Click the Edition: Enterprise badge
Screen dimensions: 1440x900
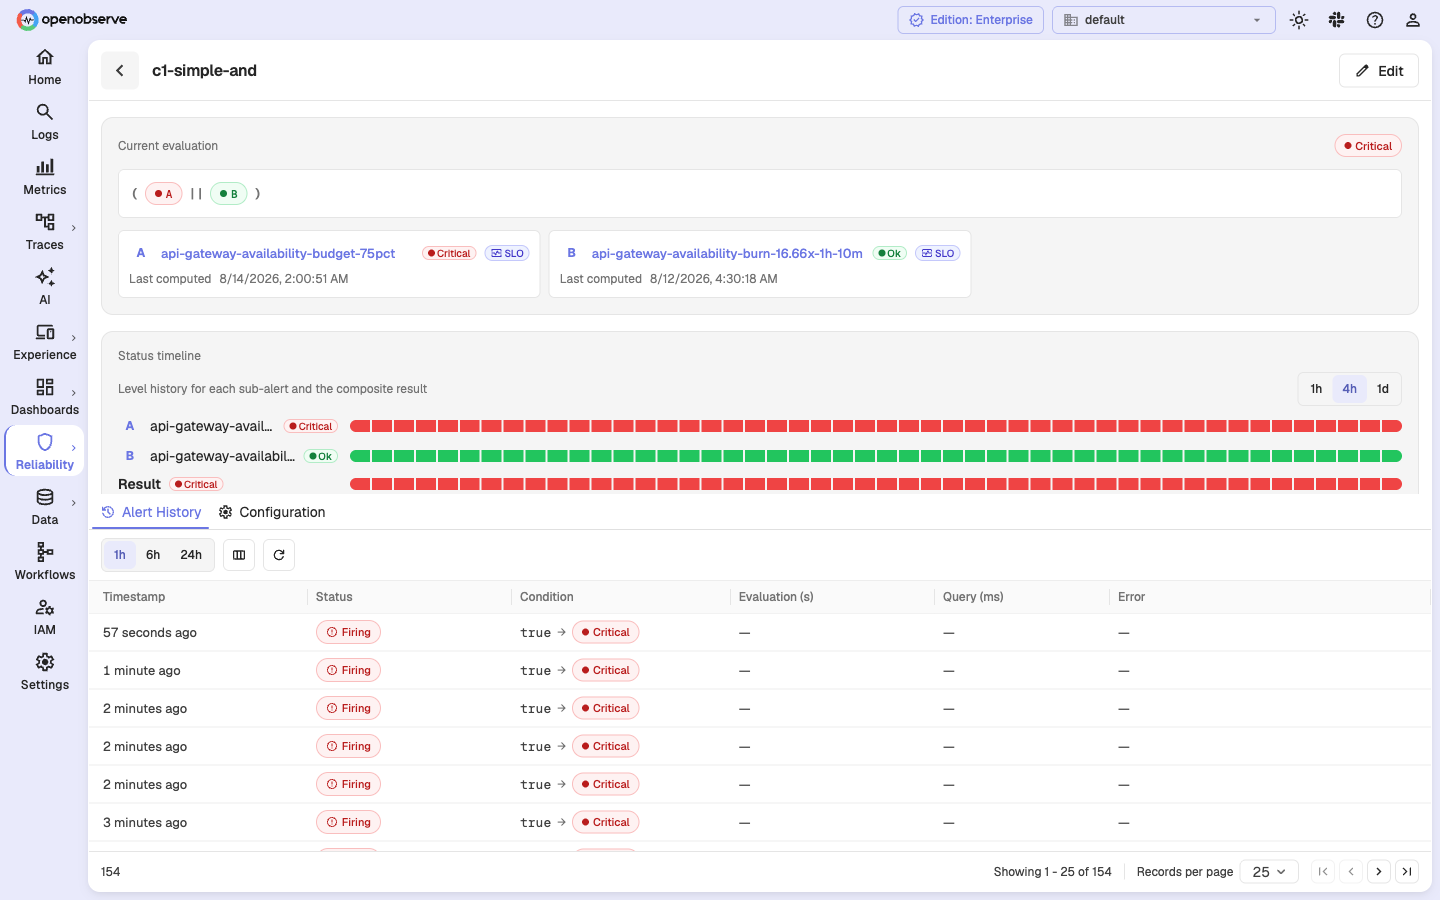coord(971,20)
